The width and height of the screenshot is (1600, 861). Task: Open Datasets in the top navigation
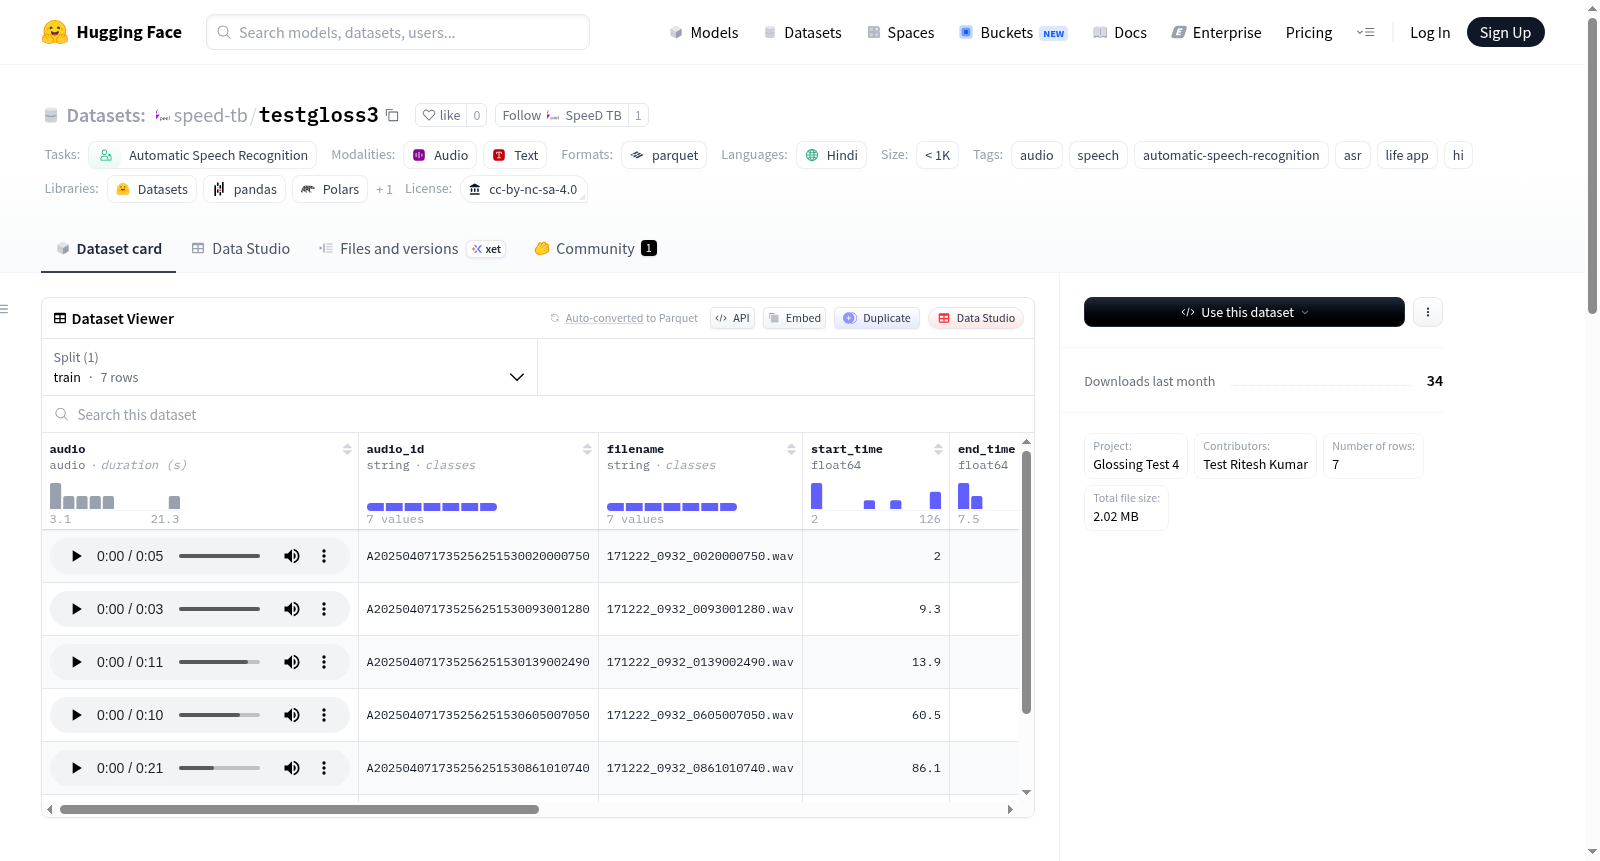click(x=802, y=32)
